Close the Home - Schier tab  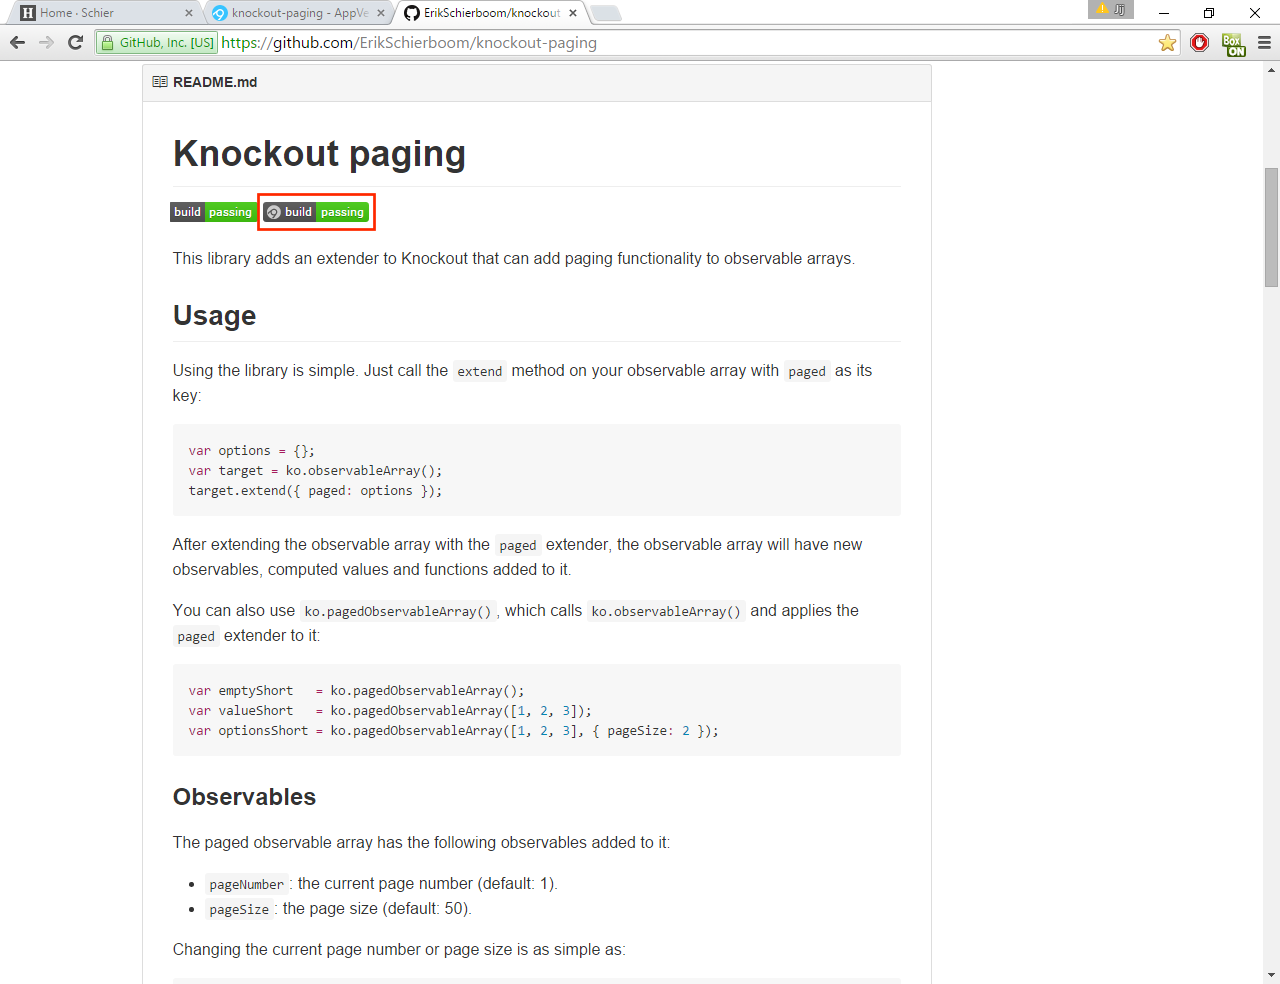click(x=189, y=13)
